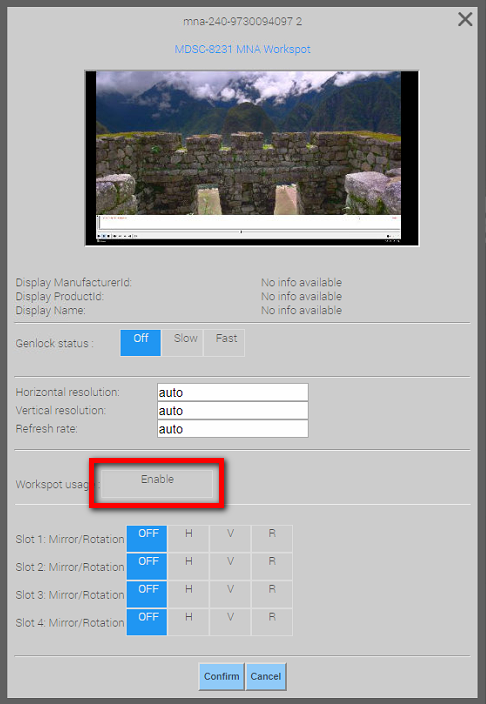
Task: Set Slot 3 mirror to H
Action: [189, 594]
